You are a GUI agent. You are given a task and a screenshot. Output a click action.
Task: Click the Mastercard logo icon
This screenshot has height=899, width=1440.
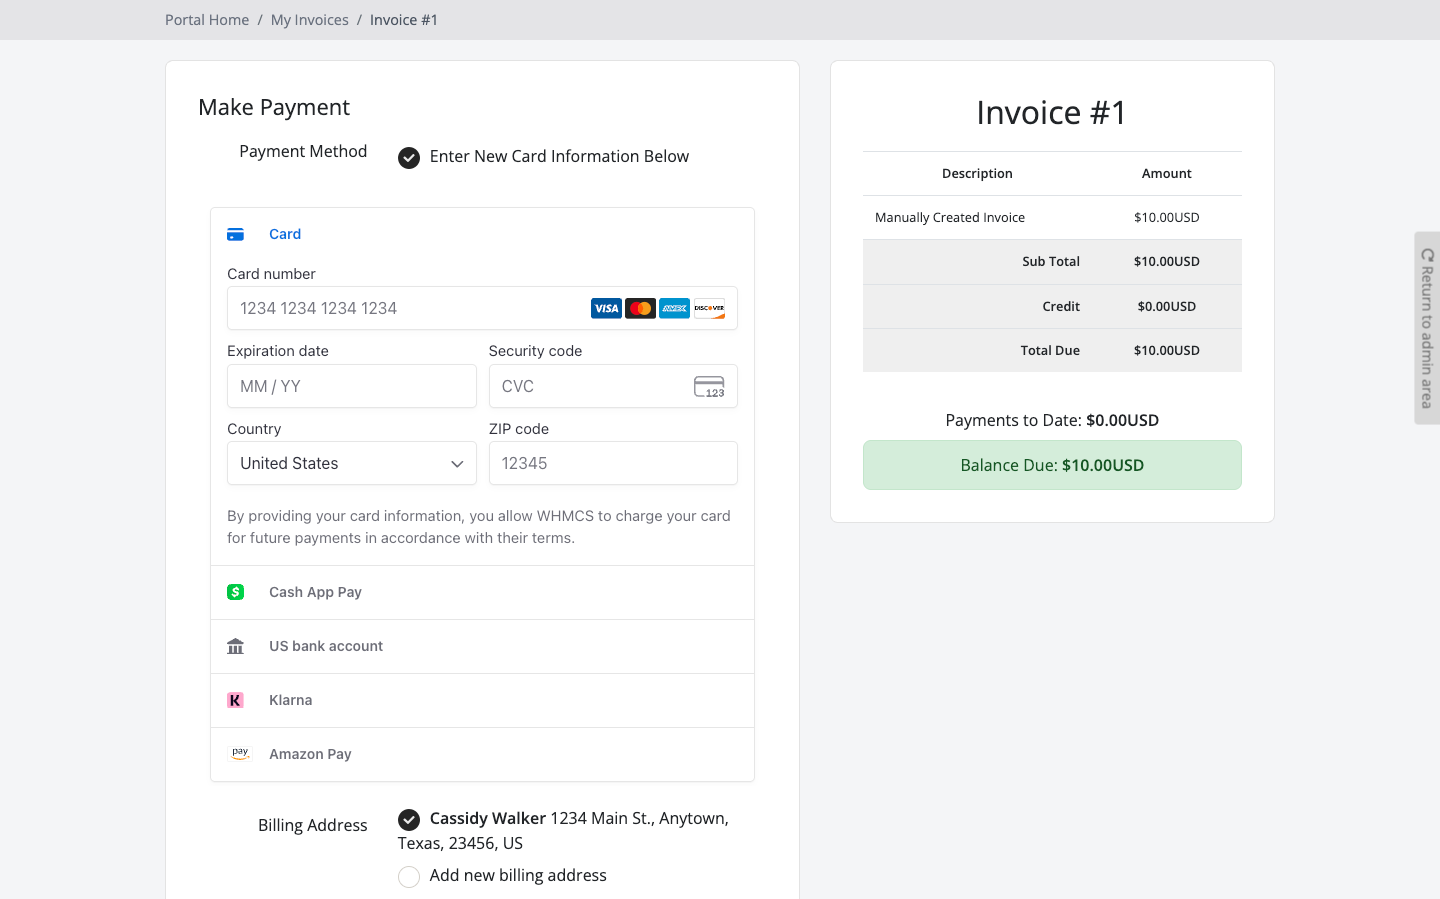point(640,308)
